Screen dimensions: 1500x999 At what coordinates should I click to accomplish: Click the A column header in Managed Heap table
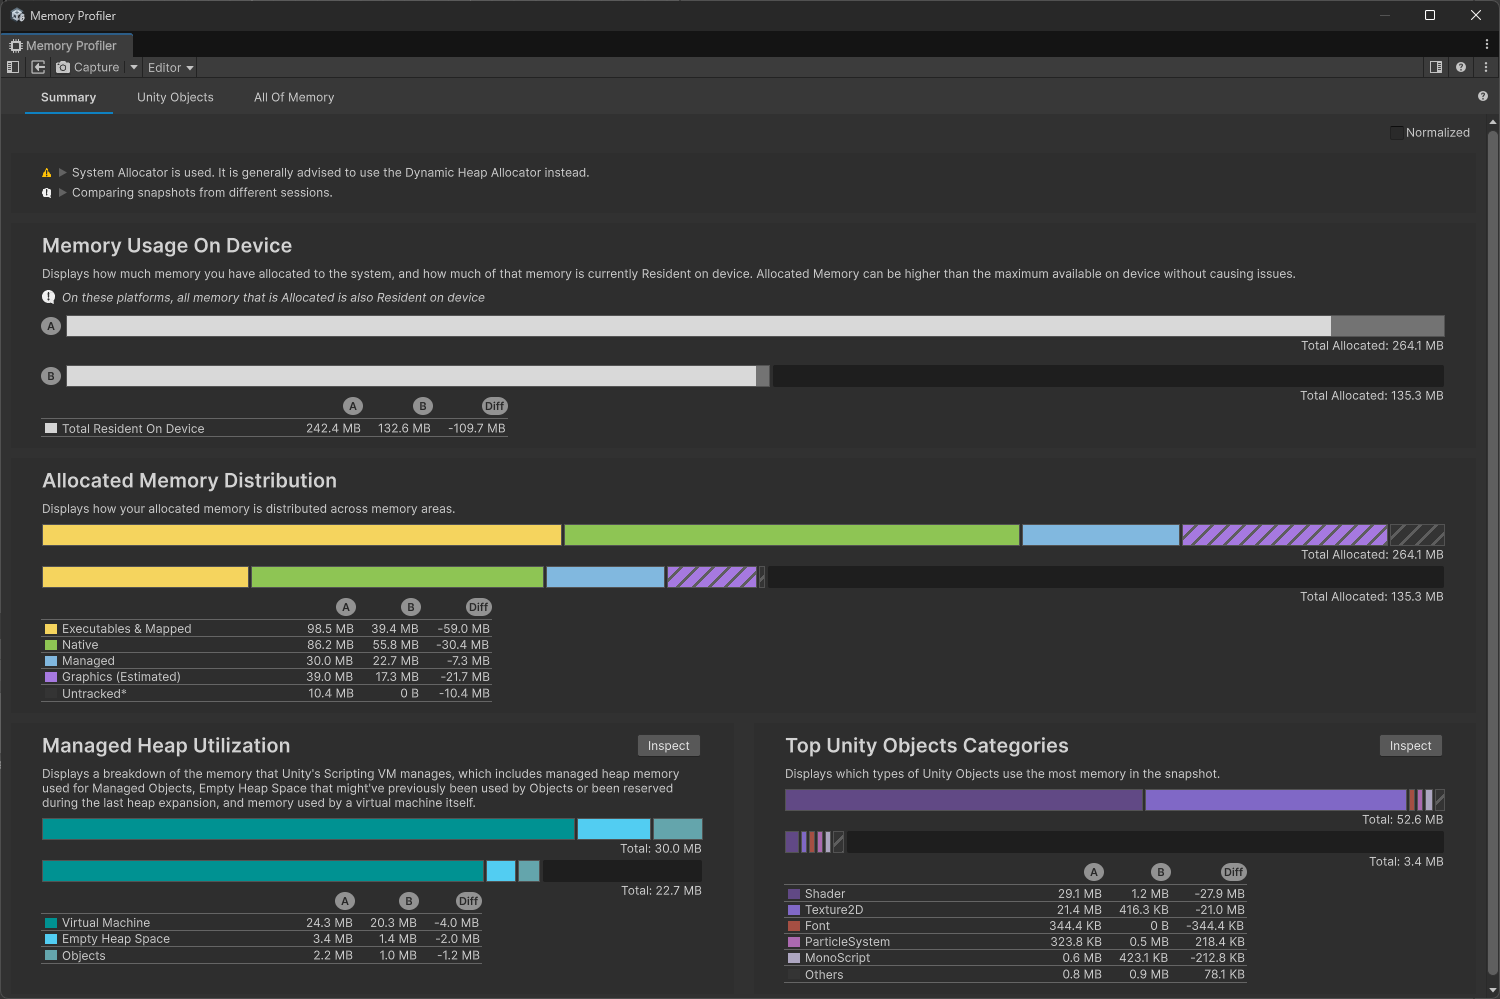pyautogui.click(x=345, y=901)
